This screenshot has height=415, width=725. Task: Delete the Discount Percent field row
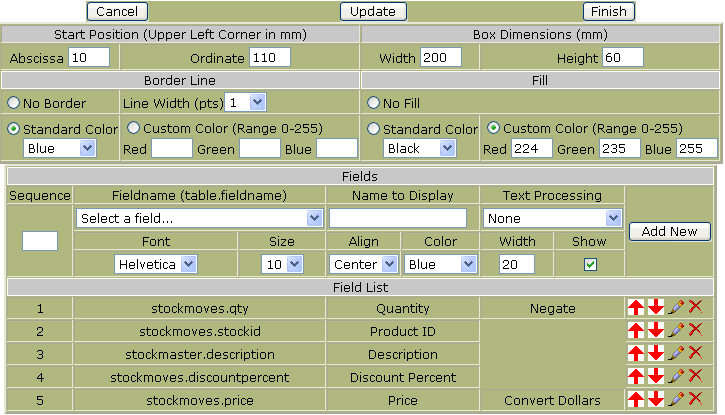coord(696,376)
